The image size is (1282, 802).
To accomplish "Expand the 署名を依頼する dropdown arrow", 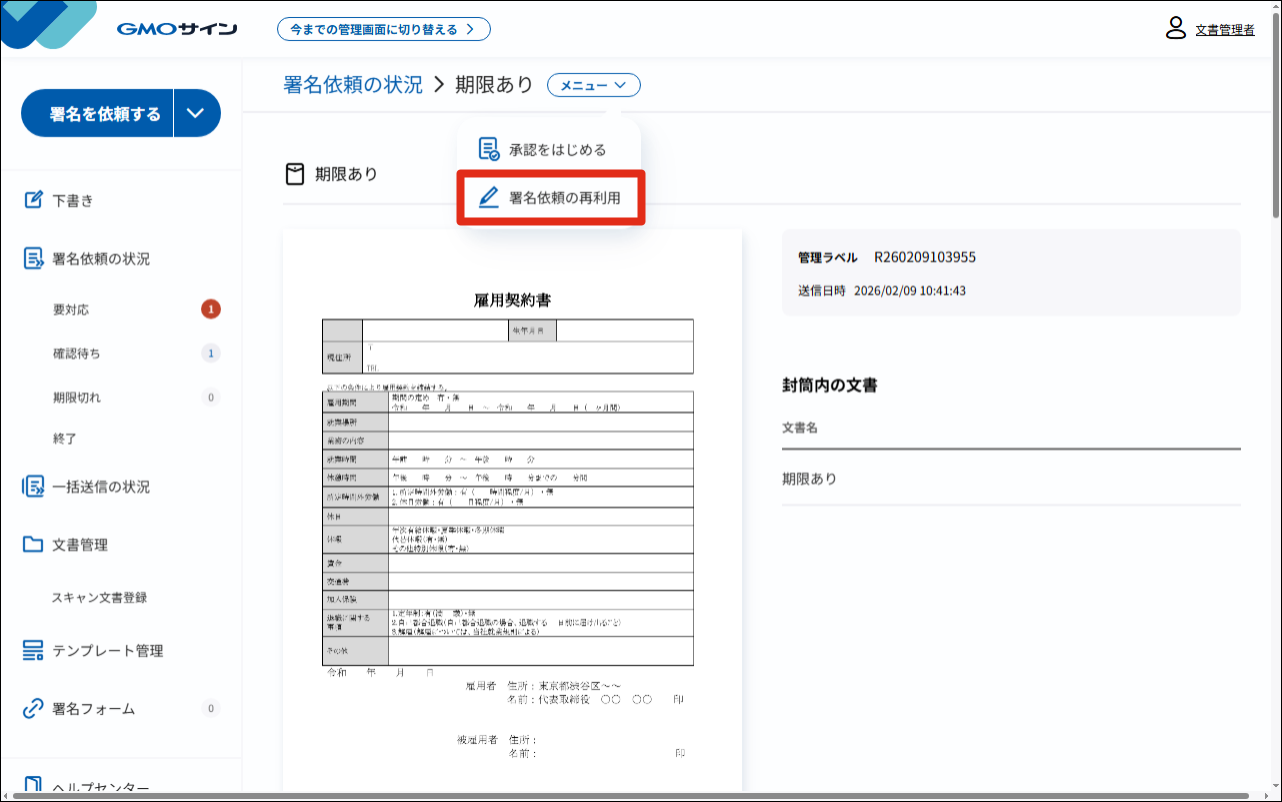I will point(197,113).
